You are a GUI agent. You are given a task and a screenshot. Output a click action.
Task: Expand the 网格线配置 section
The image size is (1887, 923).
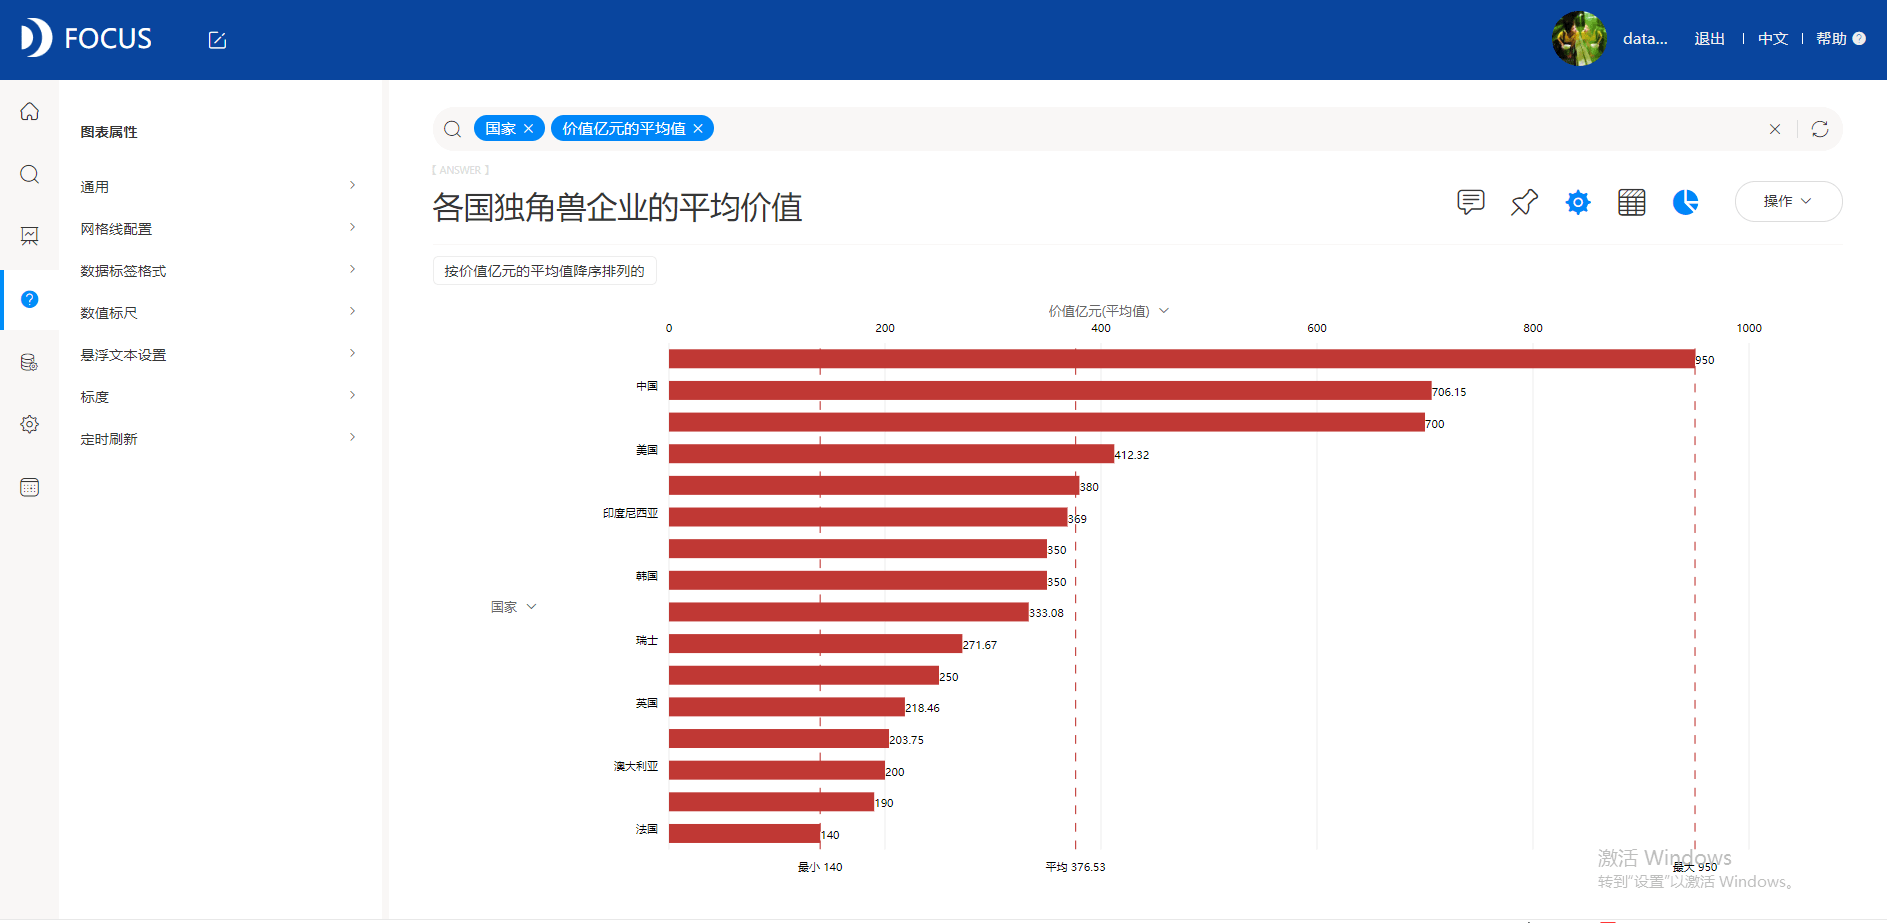coord(218,229)
